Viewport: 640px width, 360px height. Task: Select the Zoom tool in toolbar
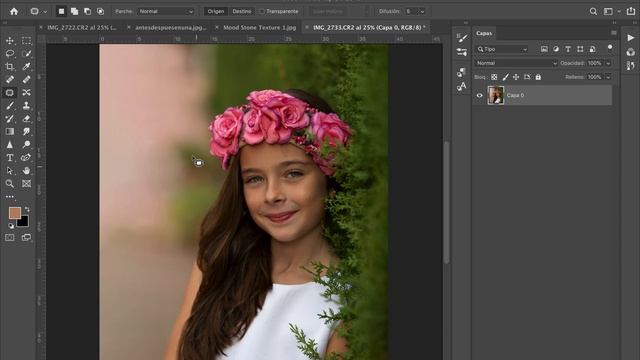pyautogui.click(x=10, y=184)
